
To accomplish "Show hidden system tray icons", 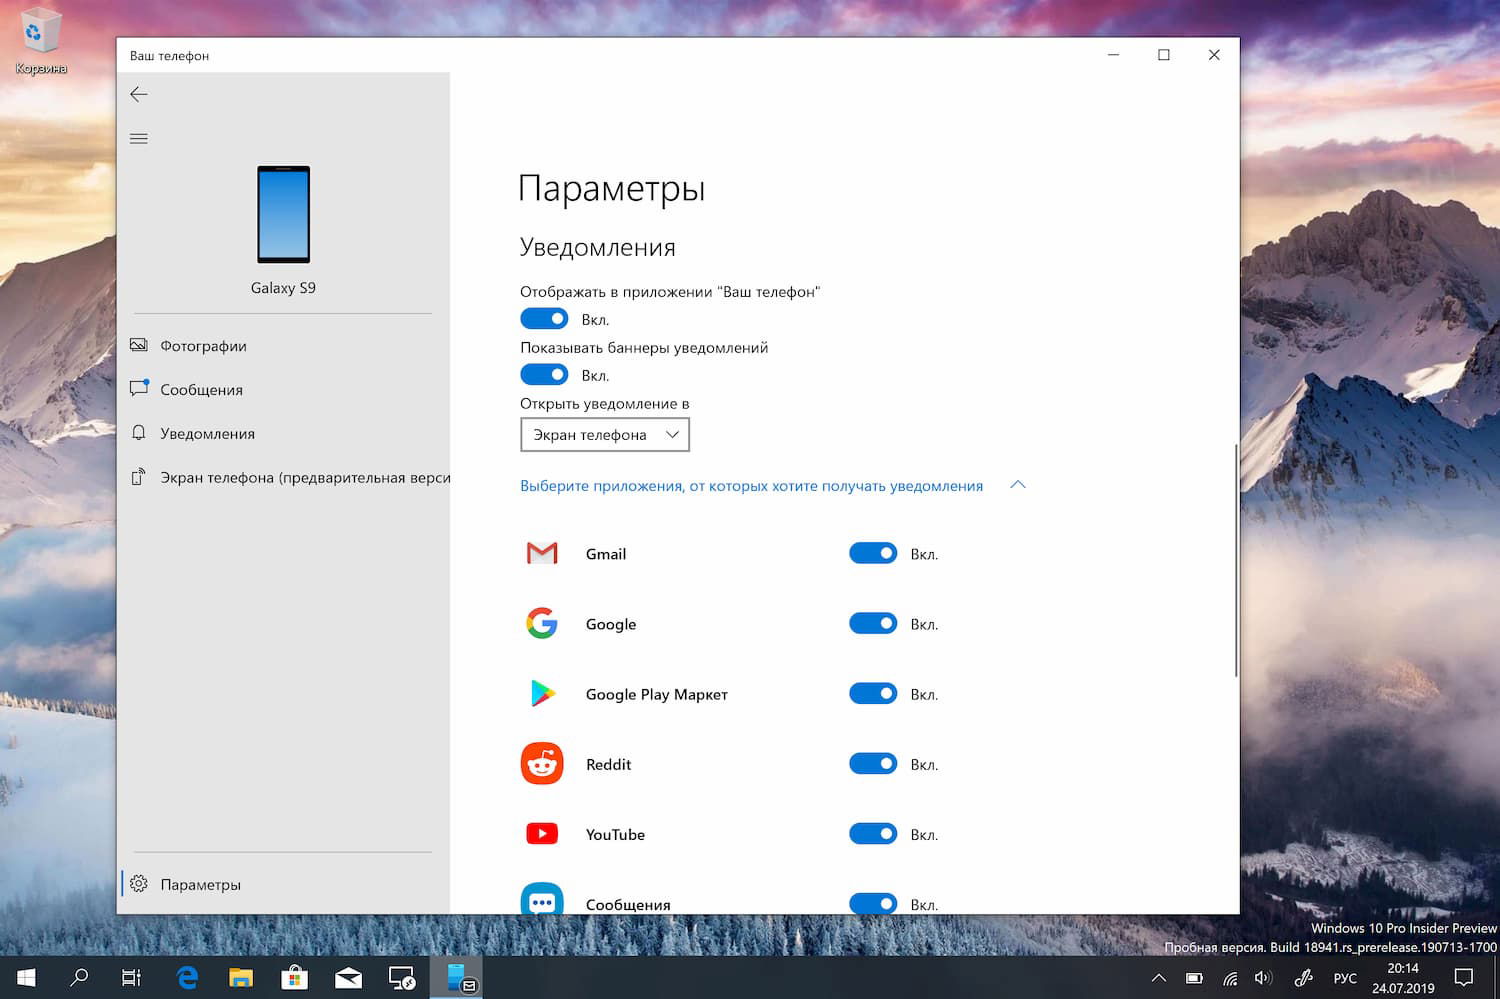I will point(1158,978).
